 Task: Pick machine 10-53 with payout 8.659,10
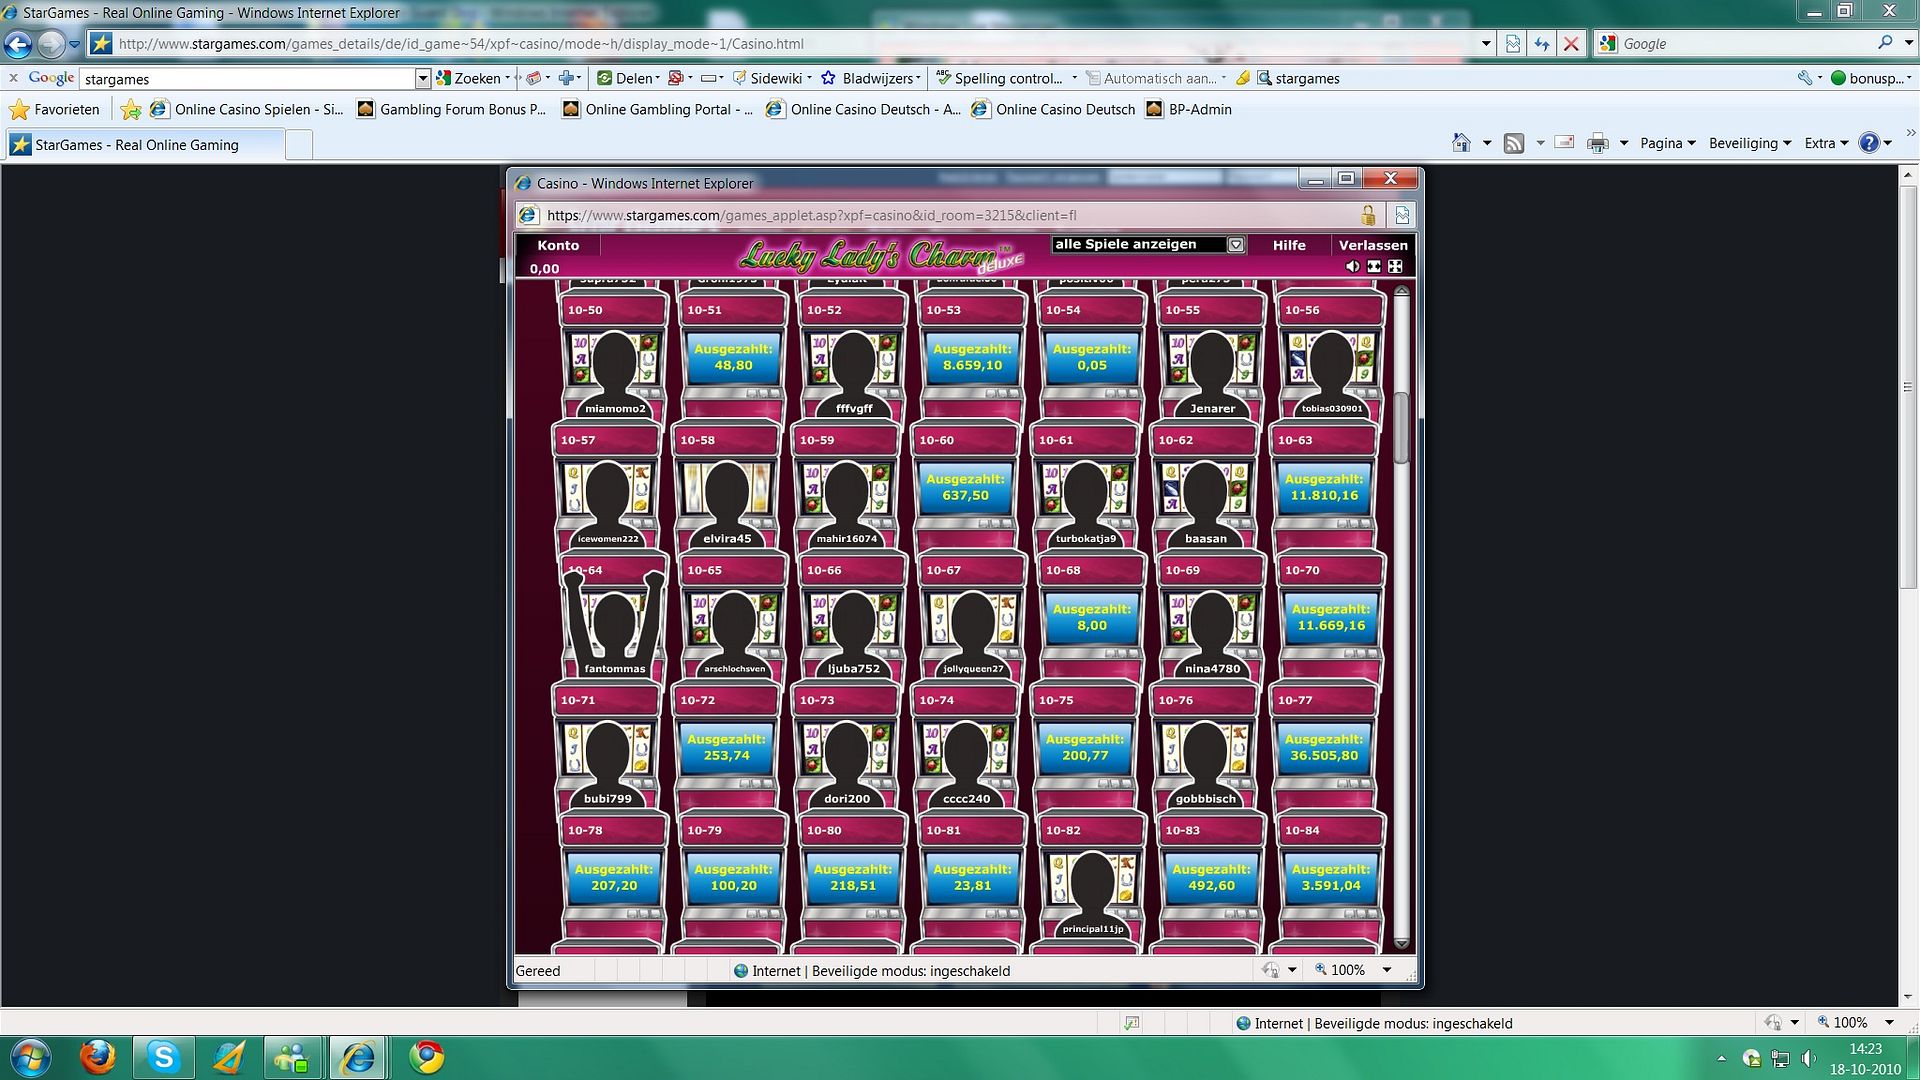pos(972,358)
